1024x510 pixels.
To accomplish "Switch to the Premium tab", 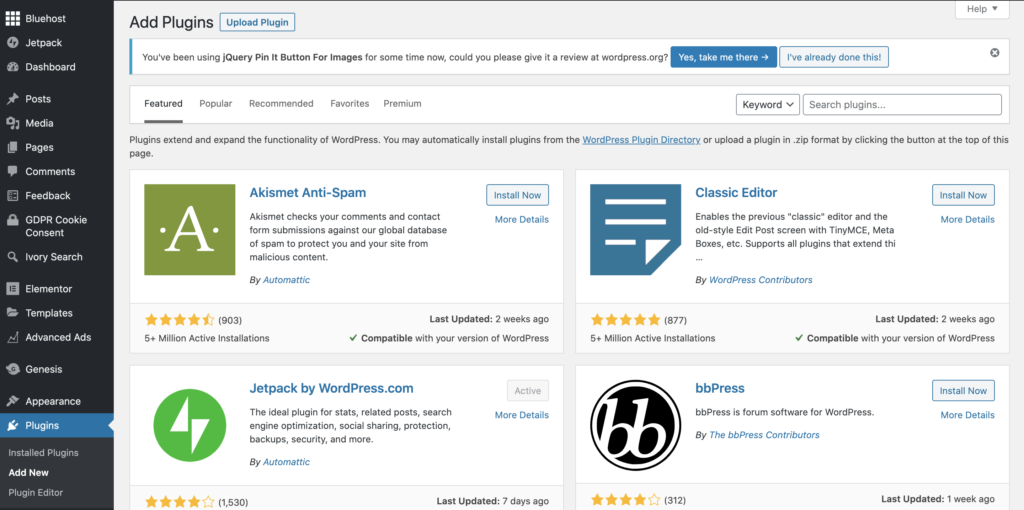I will (402, 104).
